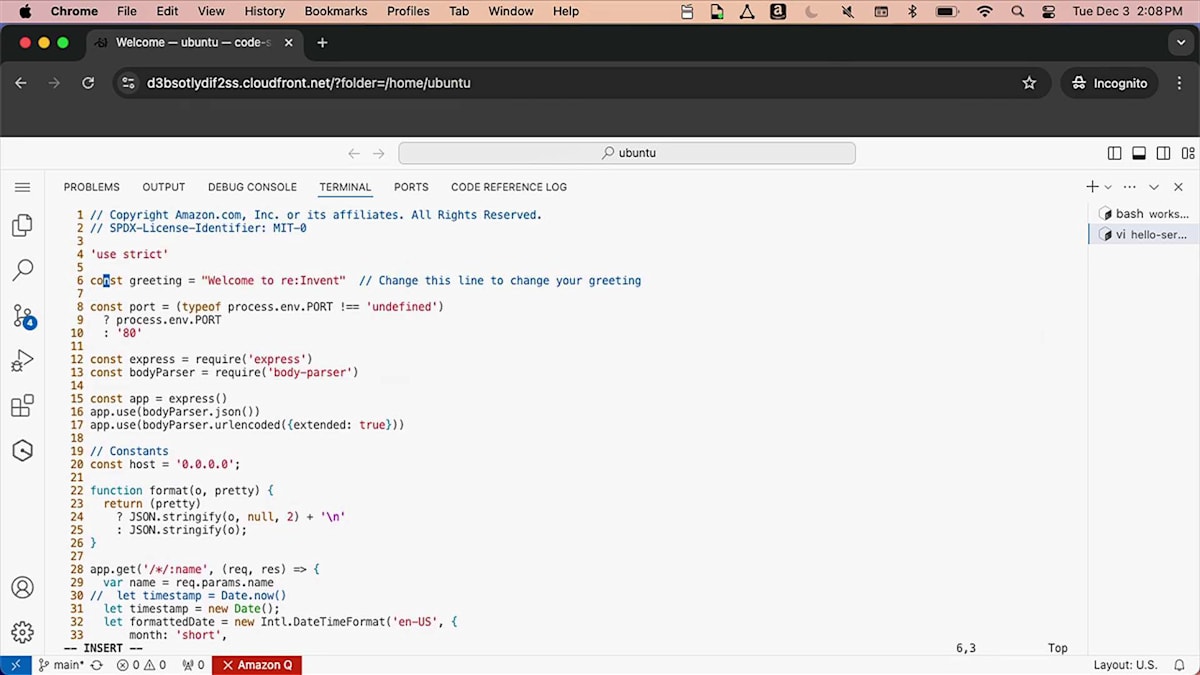Switch to the DEBUG CONSOLE tab

click(x=252, y=187)
